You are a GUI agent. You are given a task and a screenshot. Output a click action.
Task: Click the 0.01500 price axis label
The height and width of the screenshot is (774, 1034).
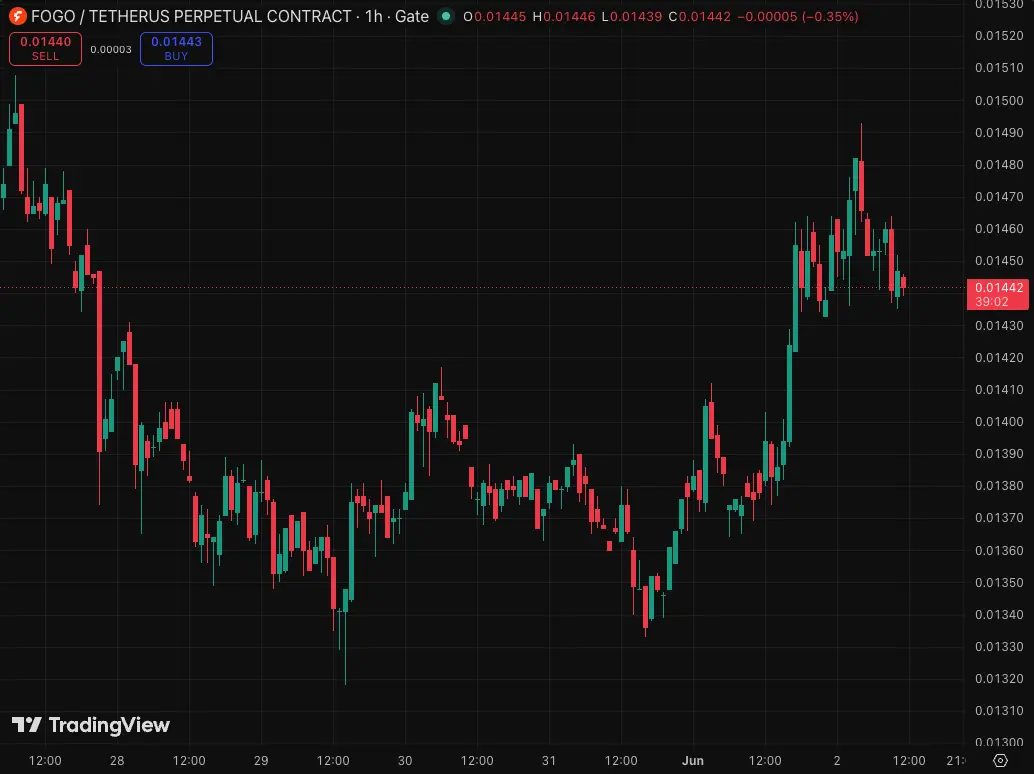pyautogui.click(x=999, y=100)
